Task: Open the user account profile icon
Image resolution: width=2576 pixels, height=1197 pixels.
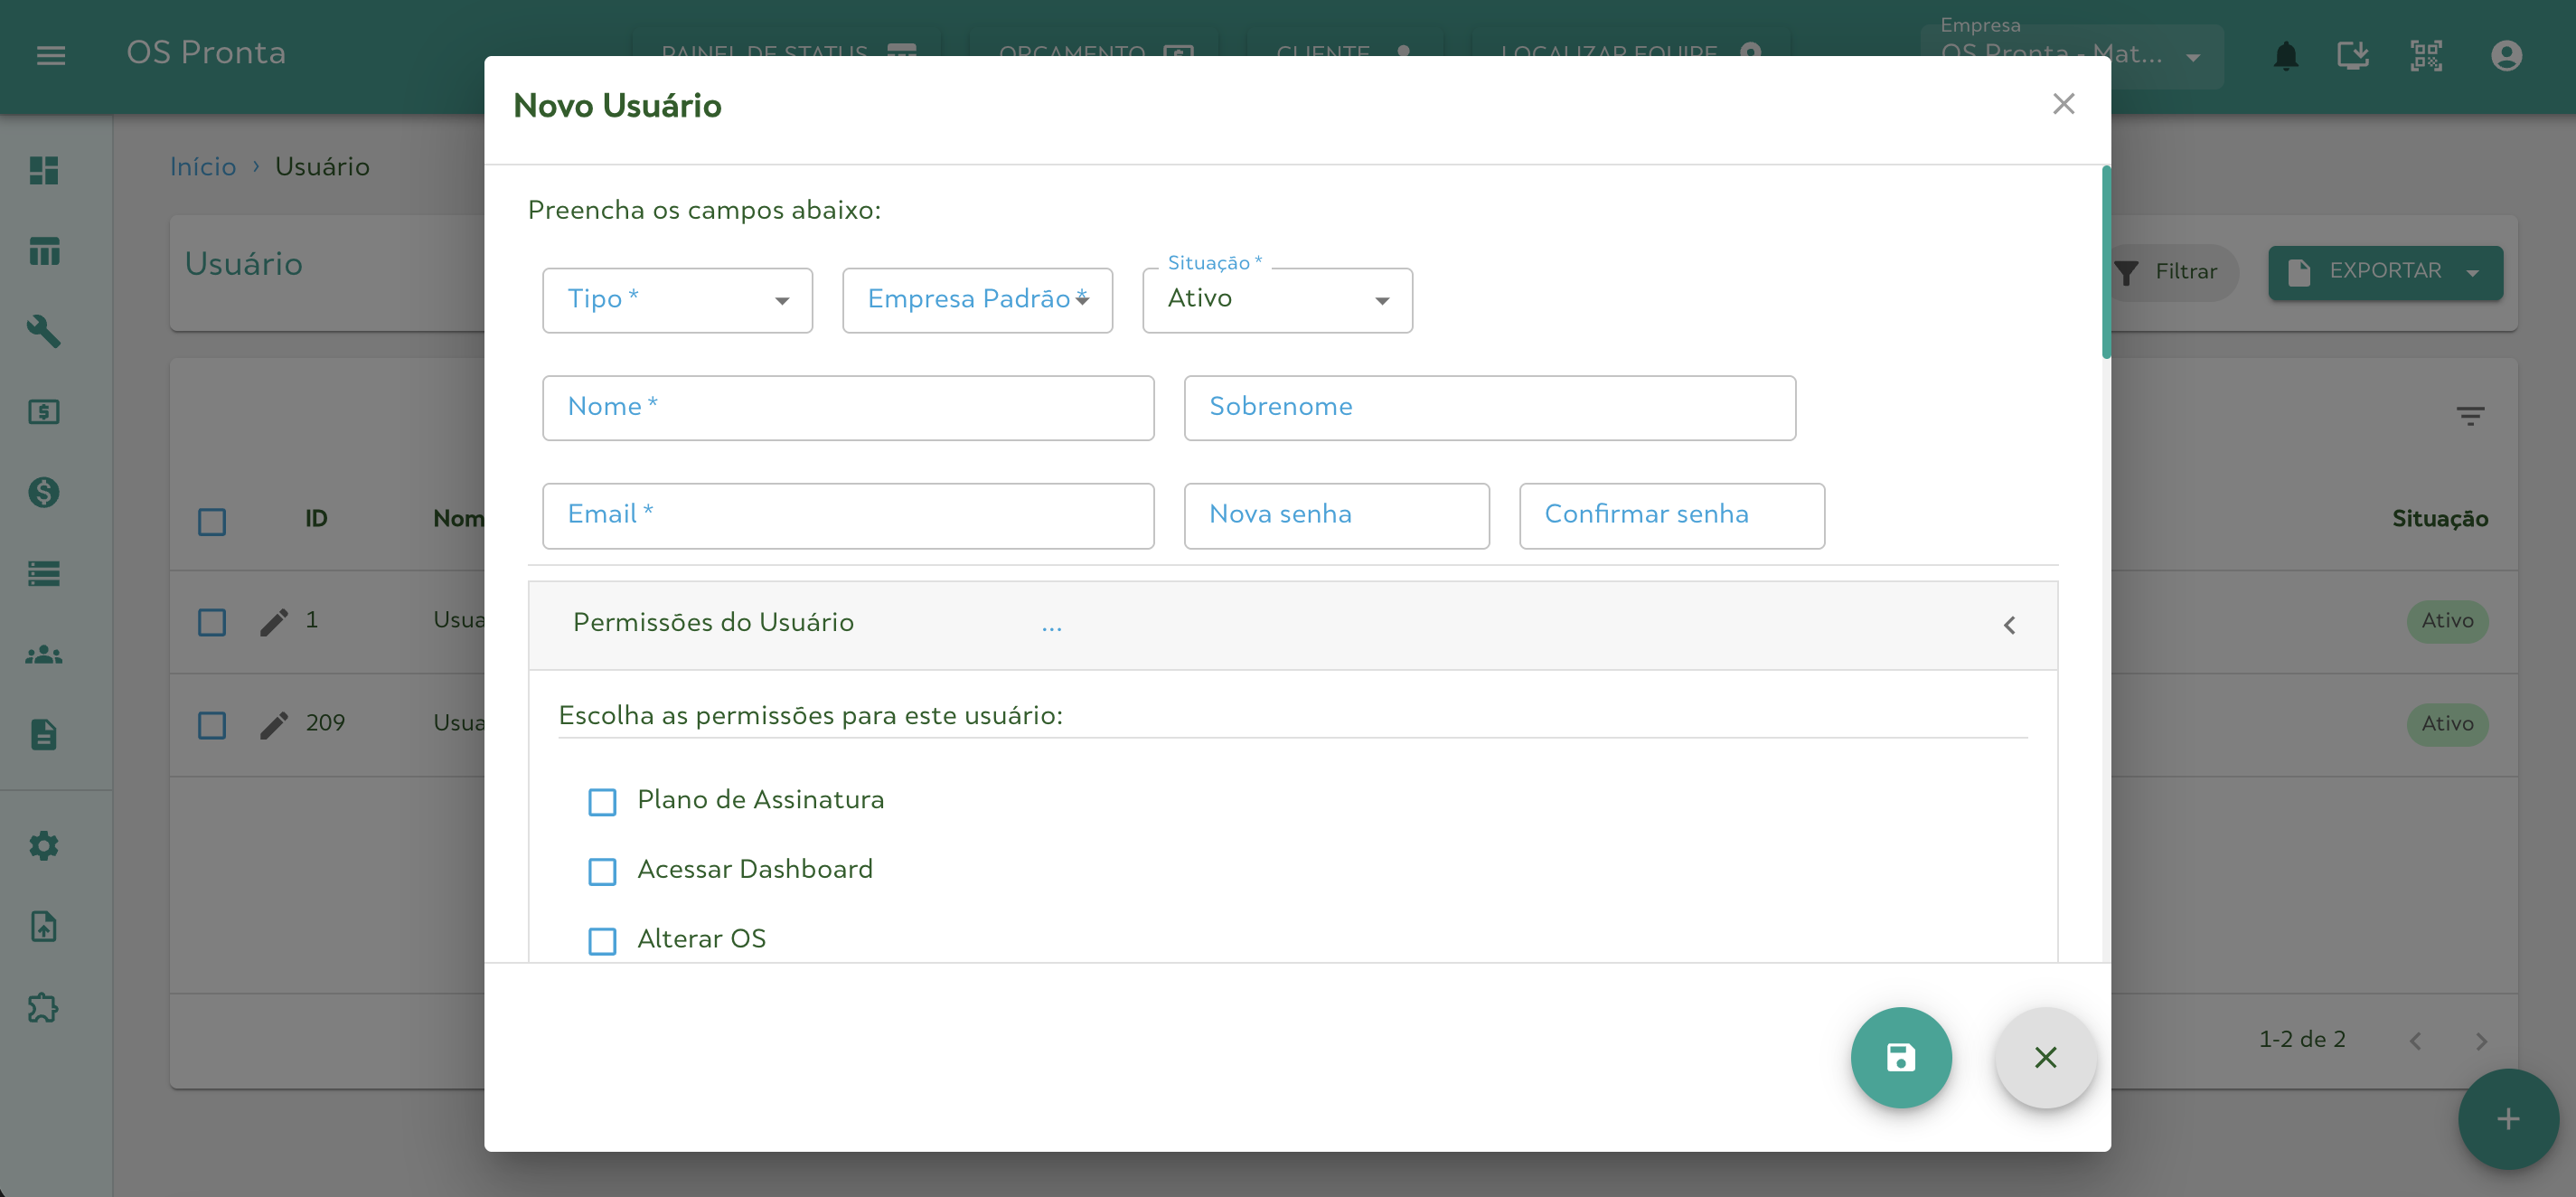Action: click(x=2506, y=55)
